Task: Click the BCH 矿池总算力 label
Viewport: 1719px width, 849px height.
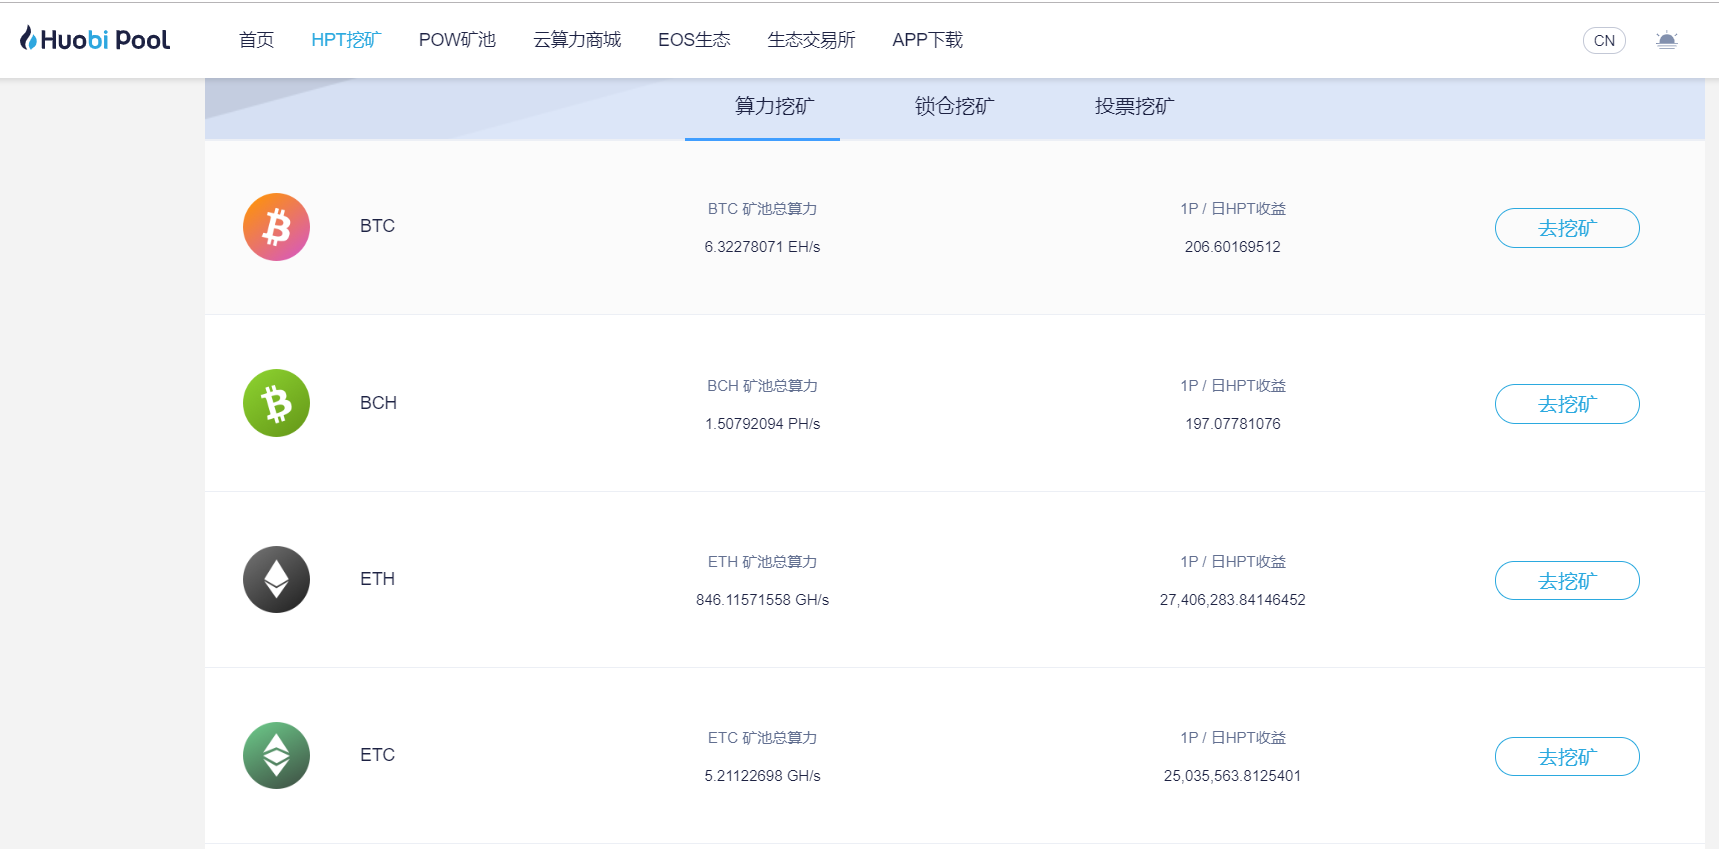Action: point(762,386)
